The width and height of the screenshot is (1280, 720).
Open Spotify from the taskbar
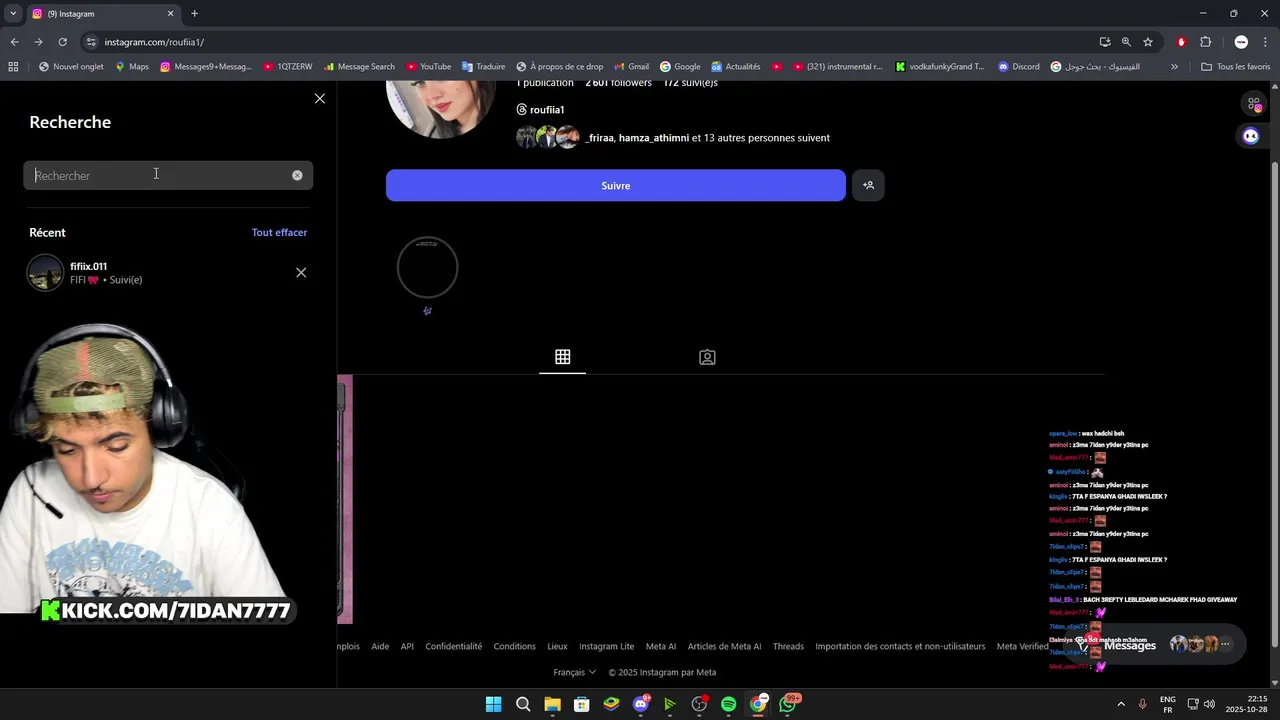[728, 704]
